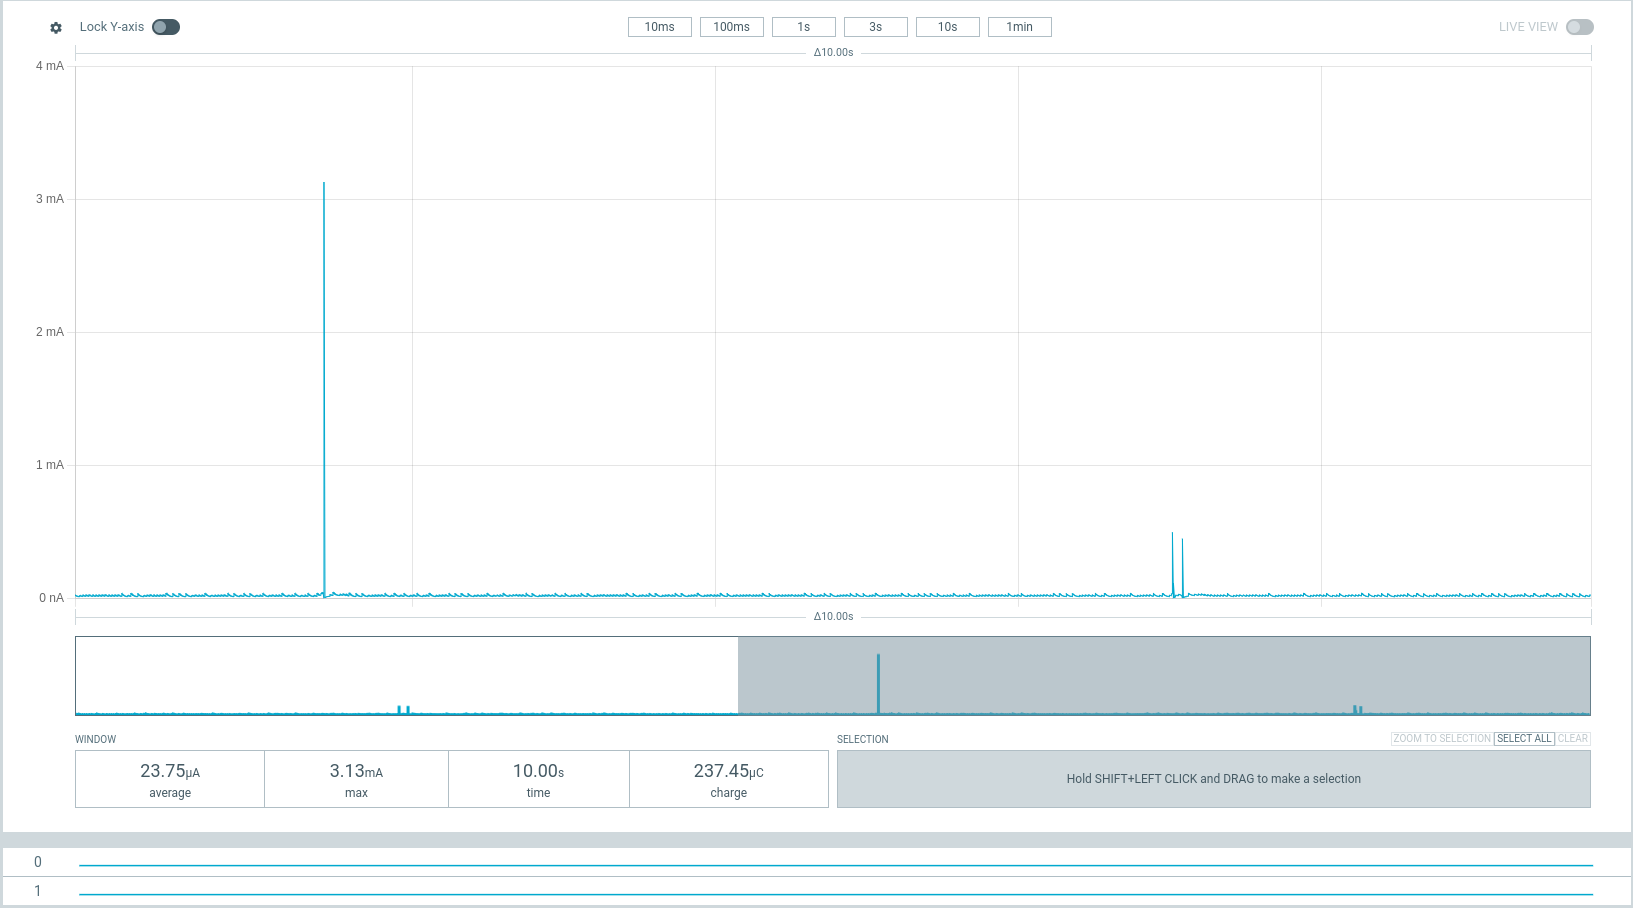Select the 10ms time window
The image size is (1633, 908).
click(x=659, y=26)
